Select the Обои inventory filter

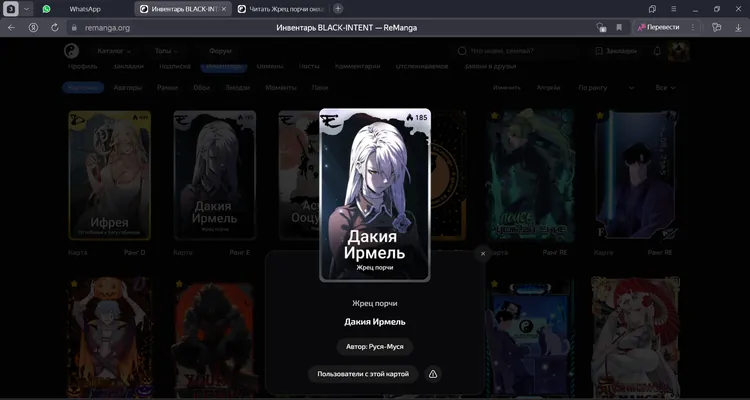201,88
